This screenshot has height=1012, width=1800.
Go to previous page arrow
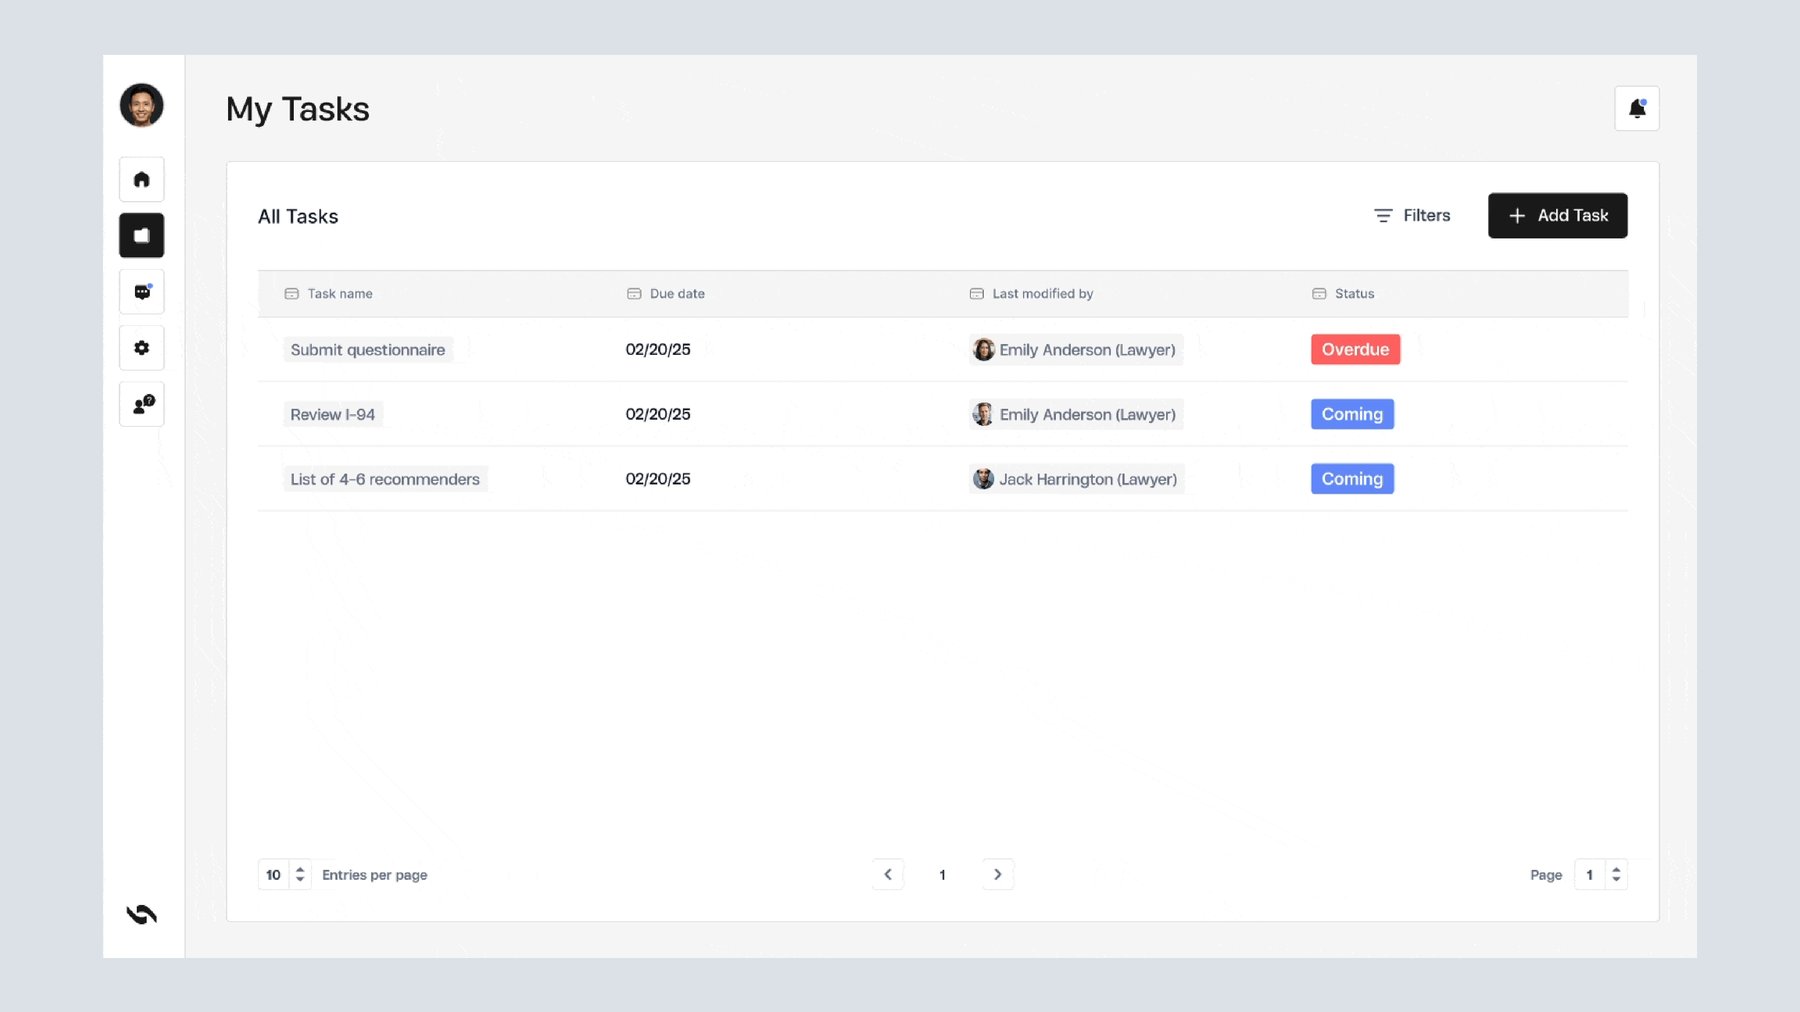point(888,875)
